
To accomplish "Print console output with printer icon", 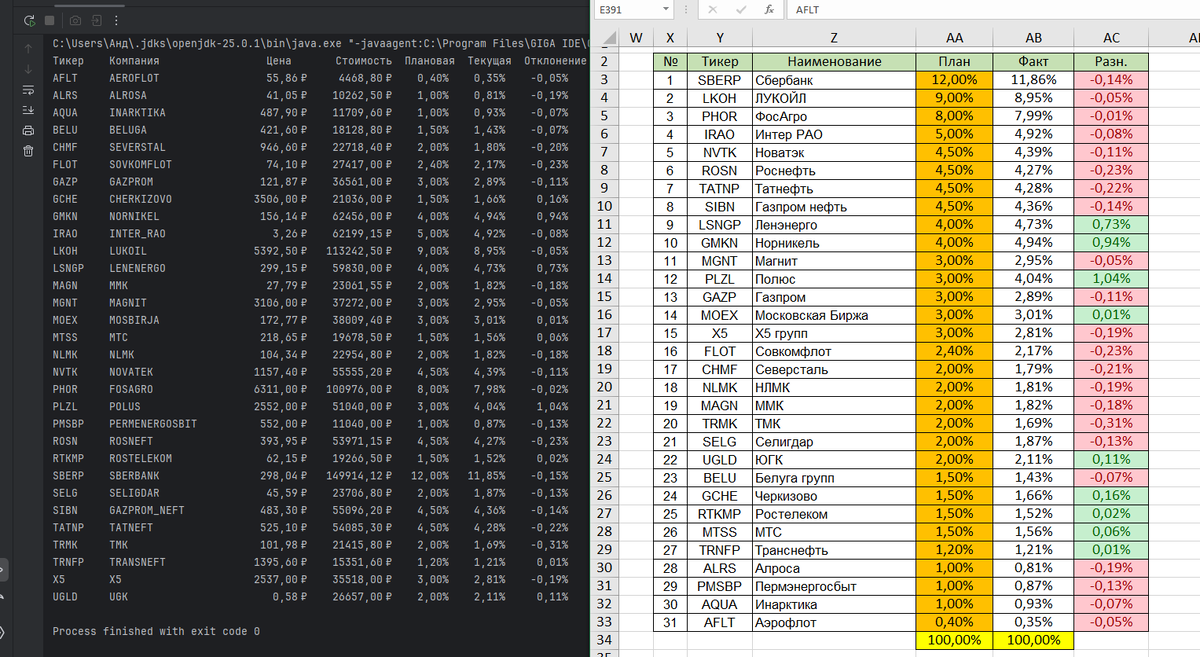I will (x=28, y=130).
